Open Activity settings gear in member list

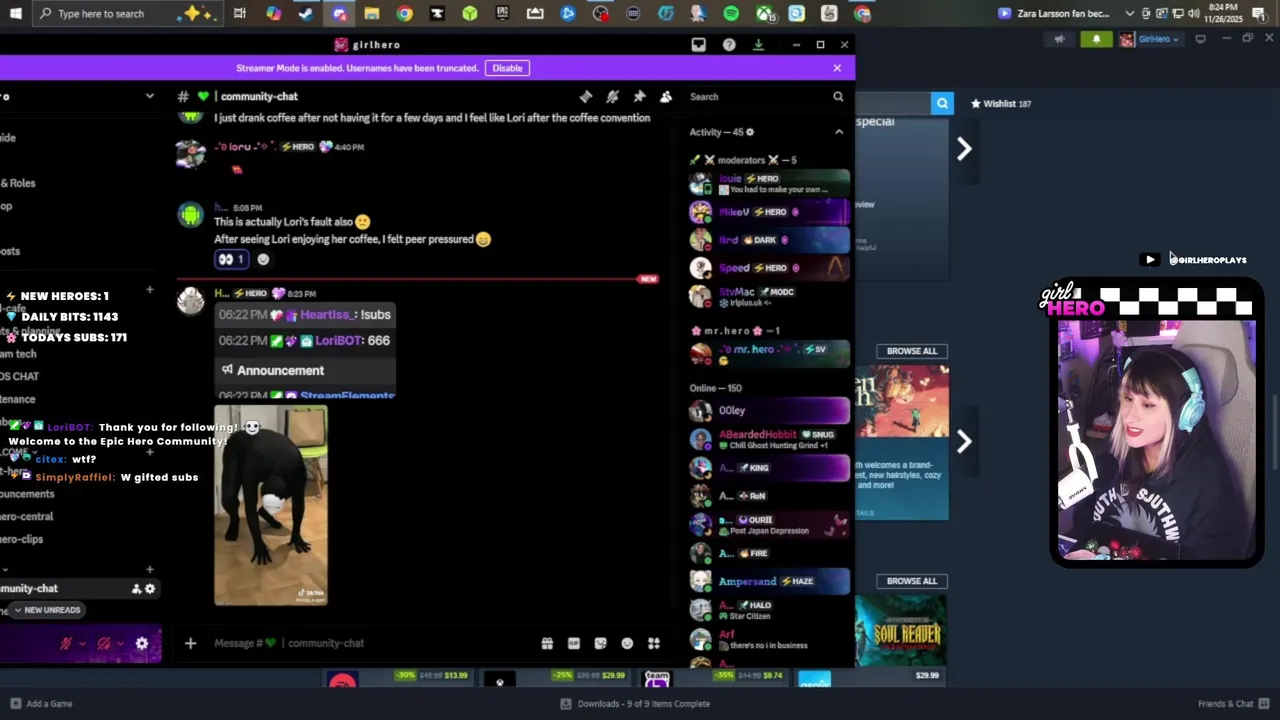point(750,132)
